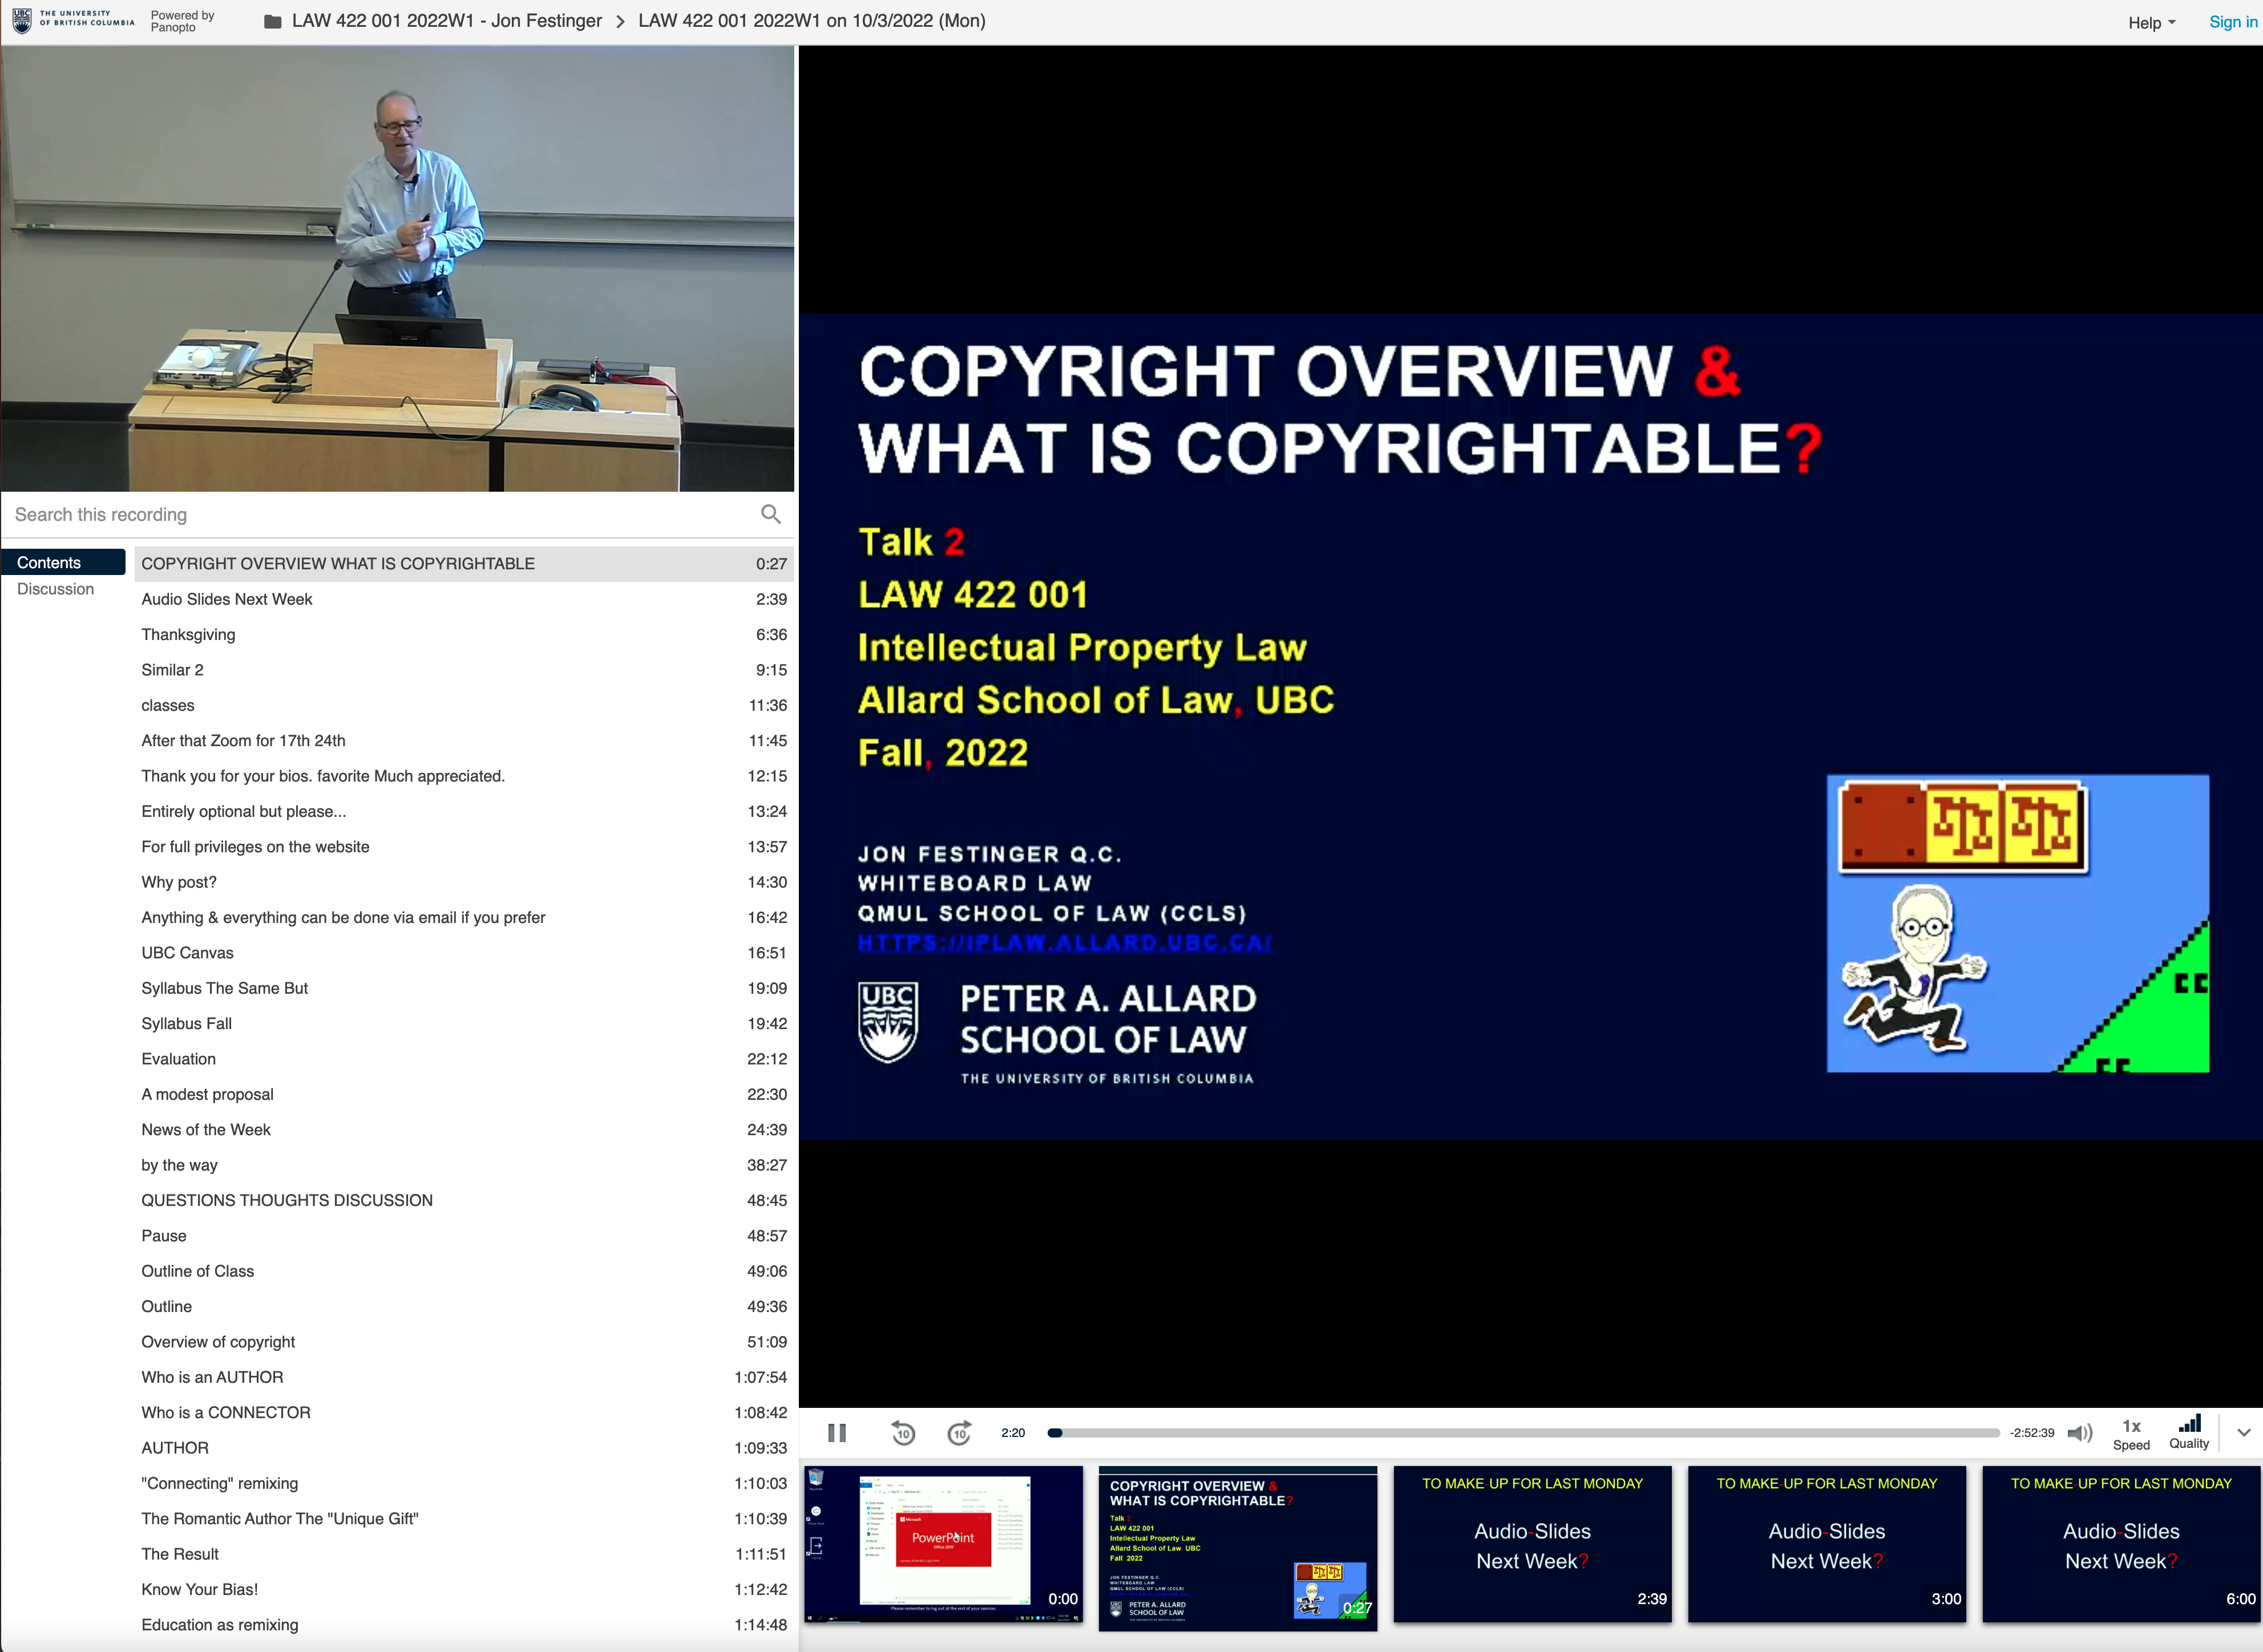Screen dimensions: 2263x1652
Task: Jump to Know Your Bias! entry
Action: [x=464, y=1590]
